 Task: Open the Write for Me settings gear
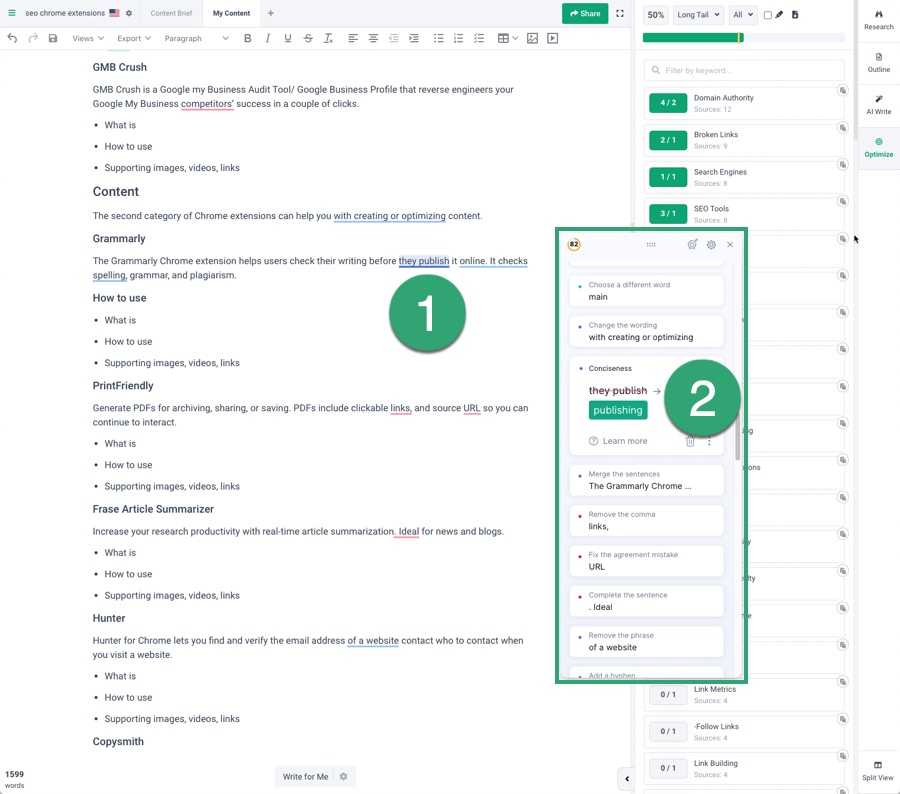(x=343, y=776)
